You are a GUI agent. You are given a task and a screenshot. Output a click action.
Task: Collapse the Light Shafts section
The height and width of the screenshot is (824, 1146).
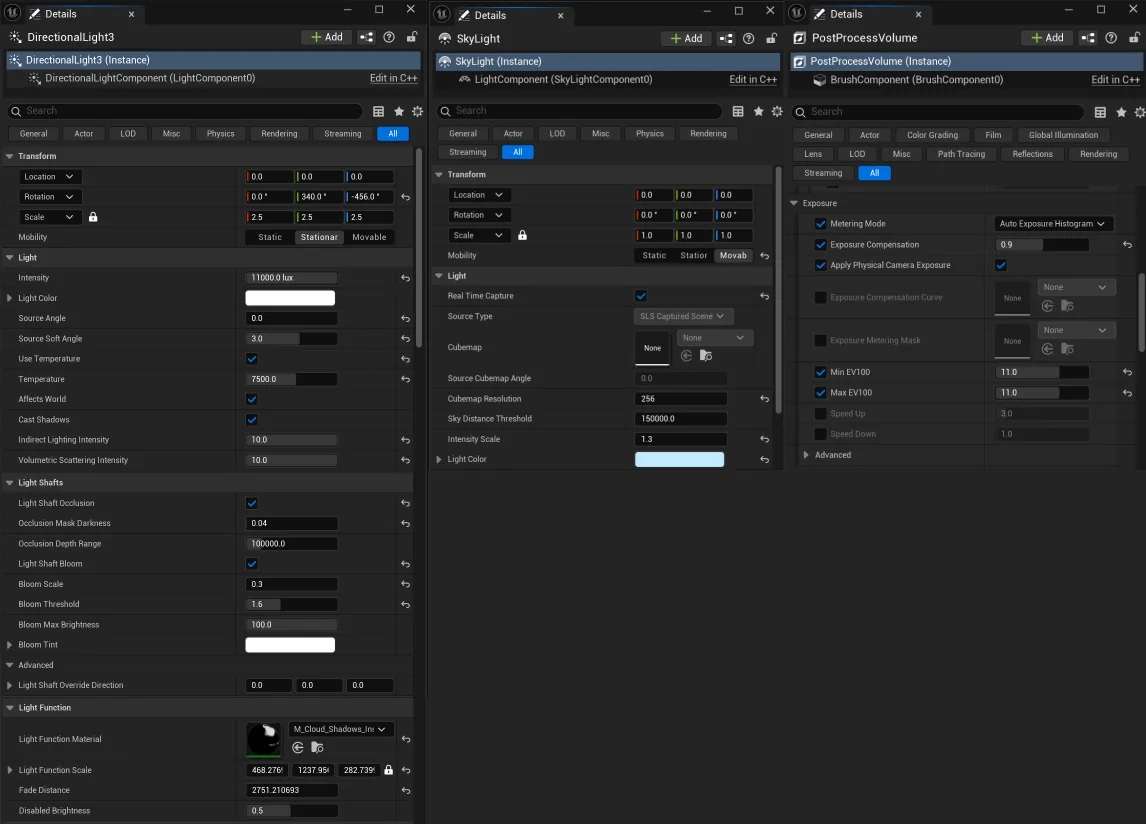[x=10, y=483]
